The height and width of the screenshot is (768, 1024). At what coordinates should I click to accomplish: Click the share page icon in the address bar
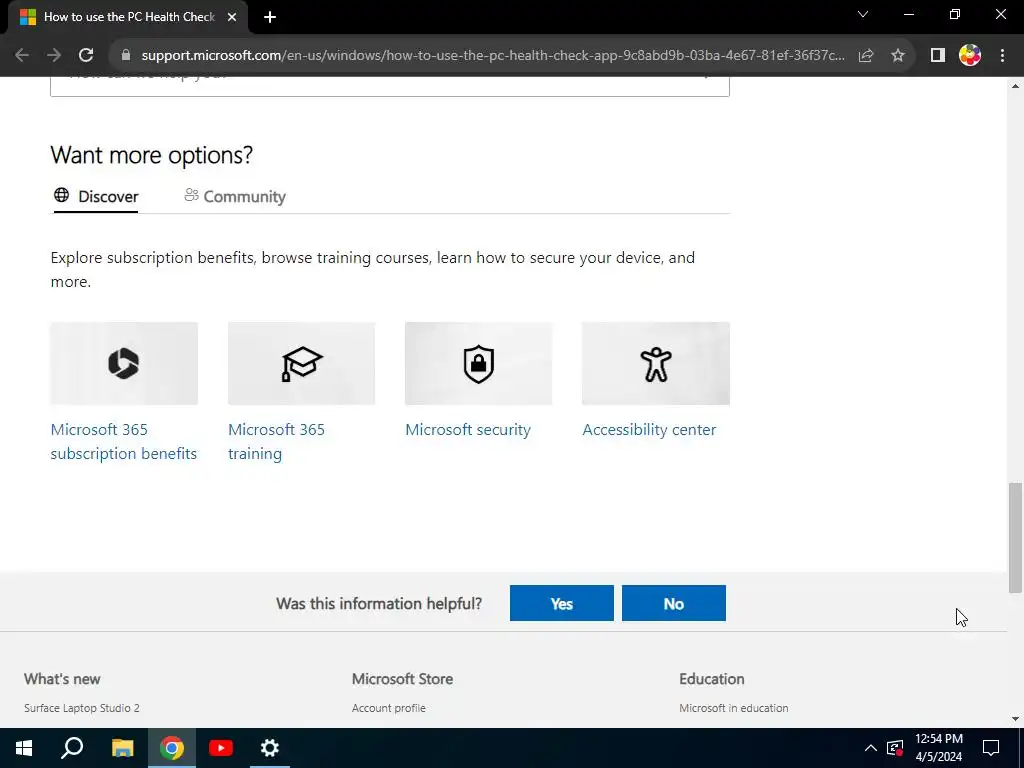point(866,56)
